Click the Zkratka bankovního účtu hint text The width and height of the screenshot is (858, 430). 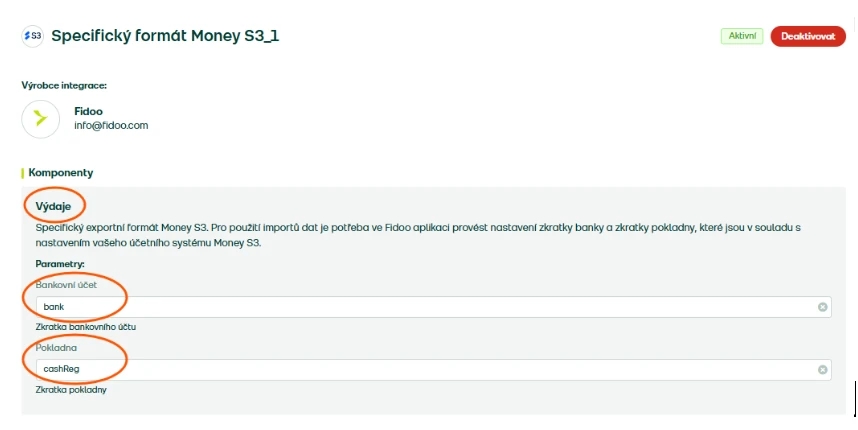tap(86, 327)
